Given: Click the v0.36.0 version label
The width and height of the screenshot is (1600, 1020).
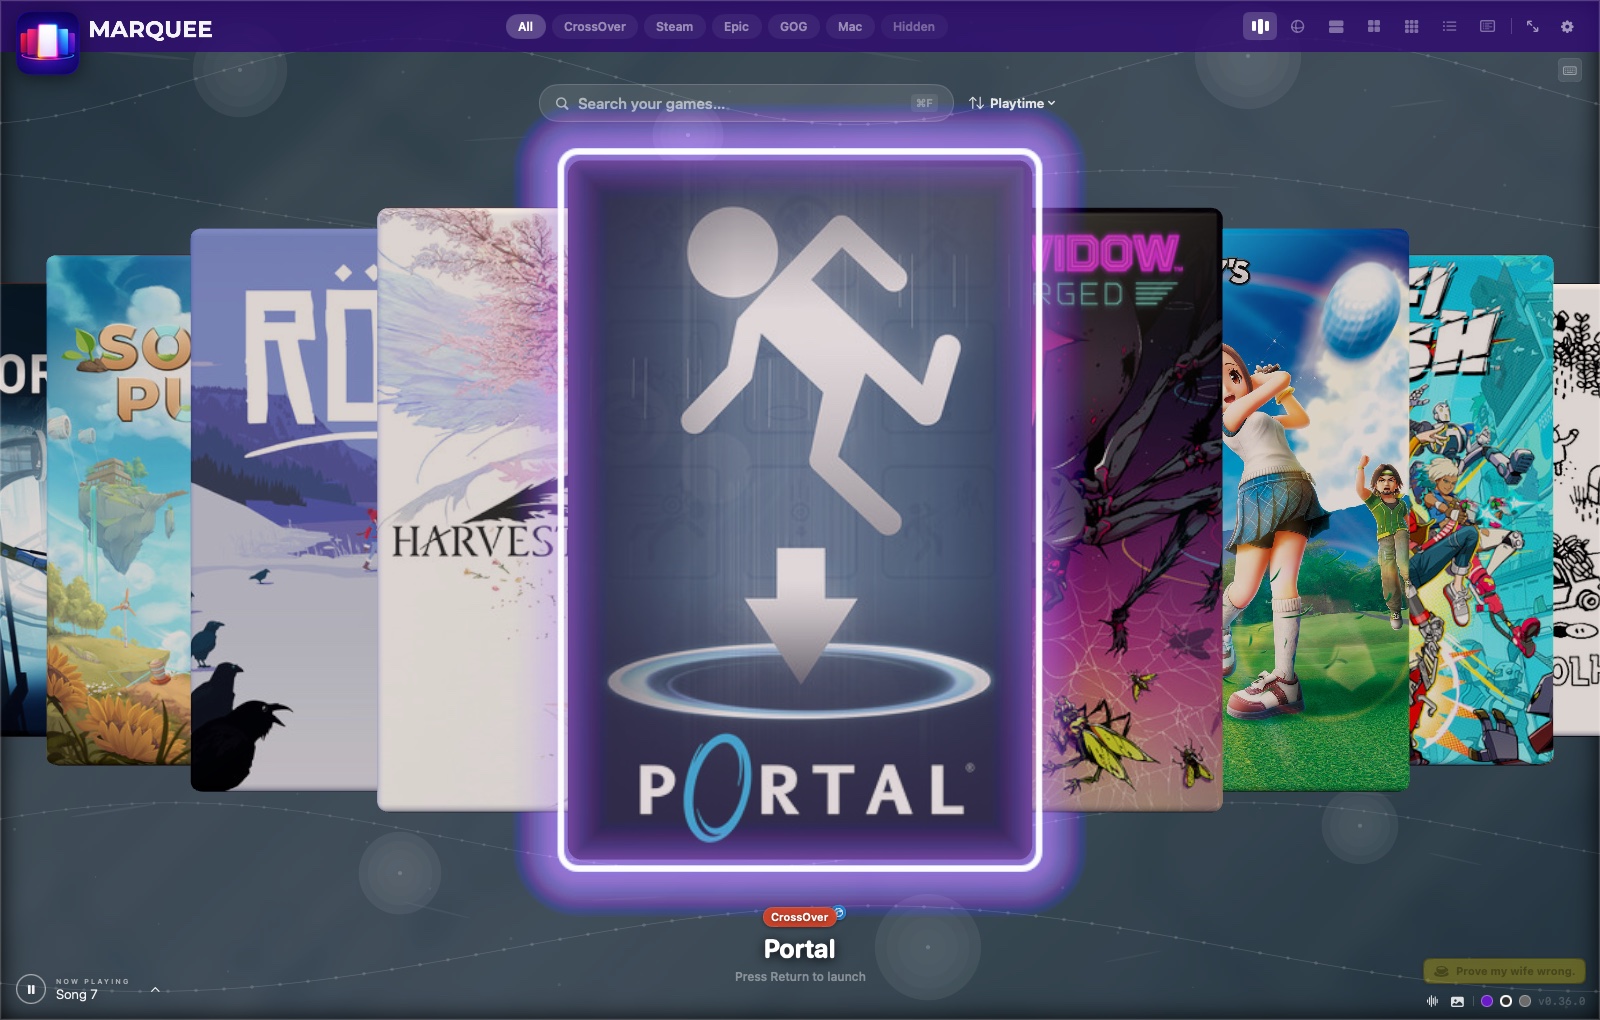Looking at the screenshot, I should pyautogui.click(x=1561, y=1001).
